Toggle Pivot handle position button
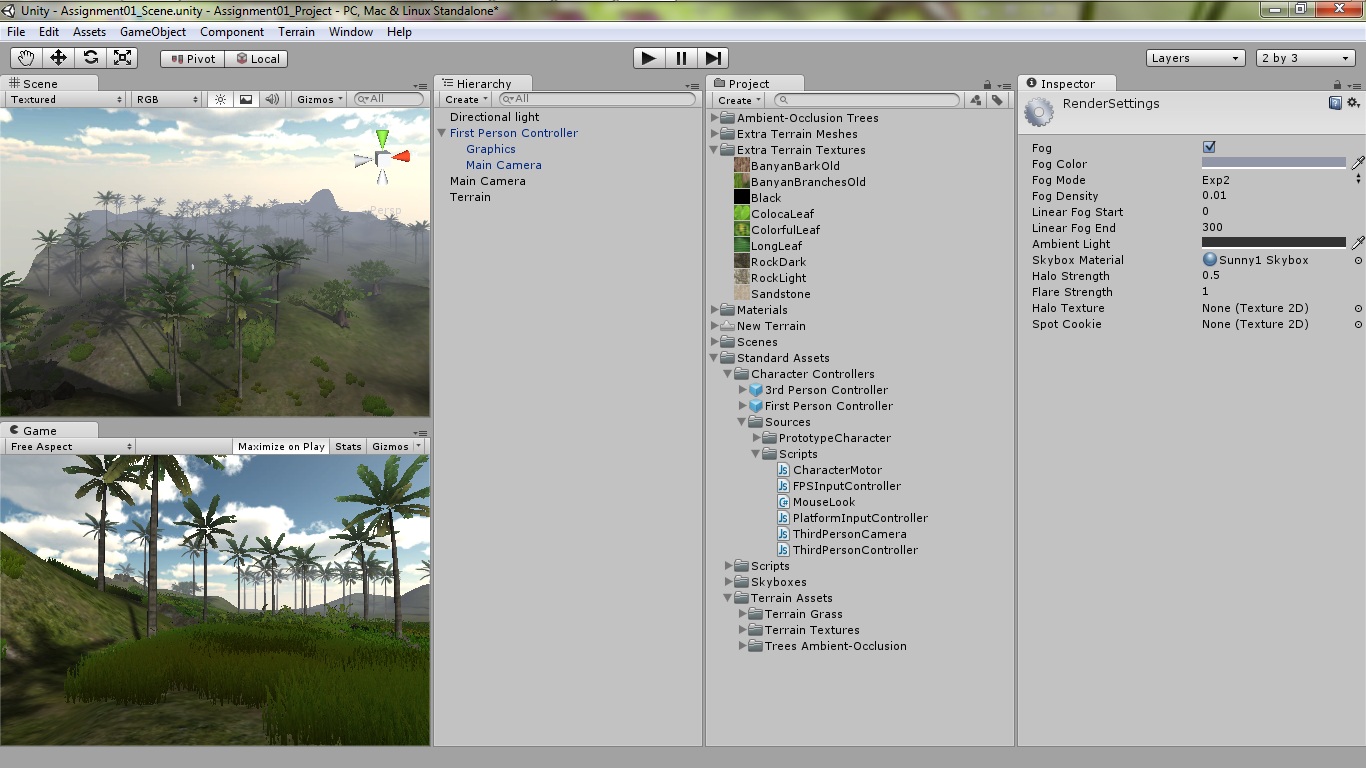Image resolution: width=1366 pixels, height=768 pixels. pos(193,58)
